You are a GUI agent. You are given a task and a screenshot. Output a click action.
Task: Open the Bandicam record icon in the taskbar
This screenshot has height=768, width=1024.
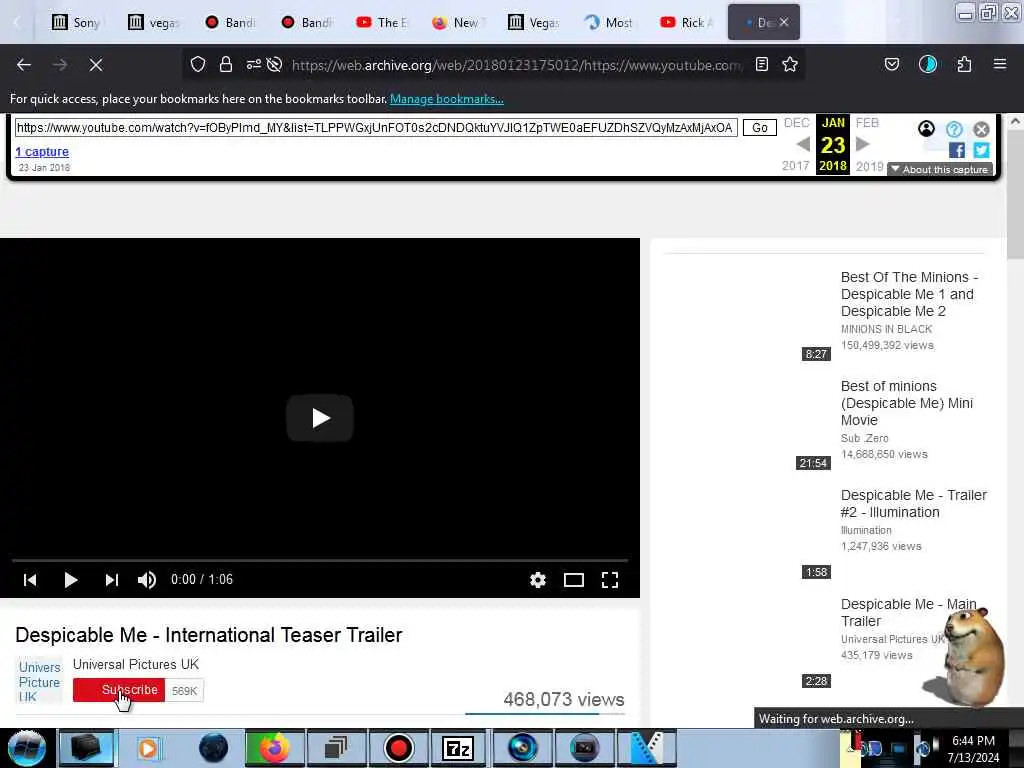tap(397, 748)
